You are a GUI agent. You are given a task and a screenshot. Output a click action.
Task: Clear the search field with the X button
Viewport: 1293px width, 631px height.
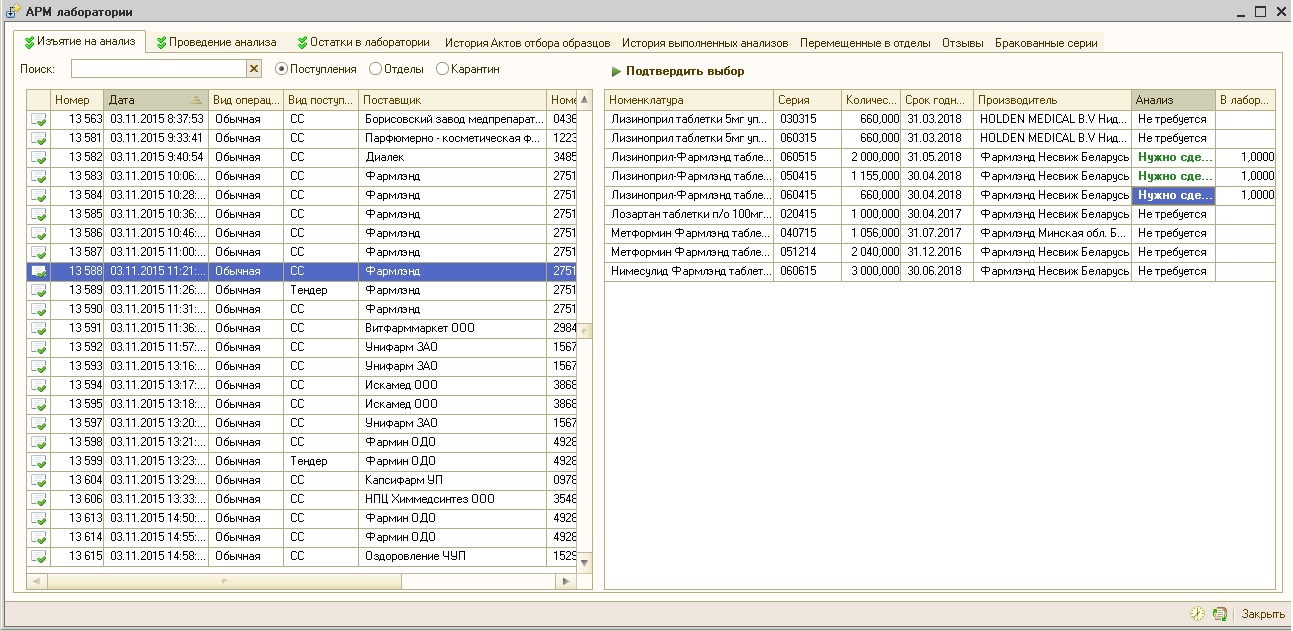[x=254, y=69]
